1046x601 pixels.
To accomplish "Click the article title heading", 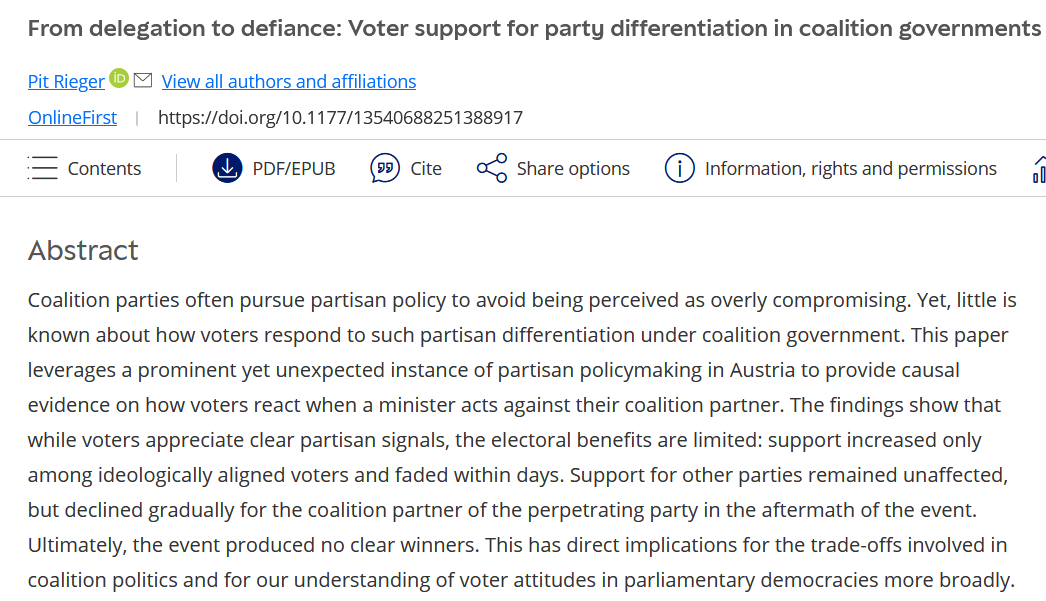I will point(534,28).
